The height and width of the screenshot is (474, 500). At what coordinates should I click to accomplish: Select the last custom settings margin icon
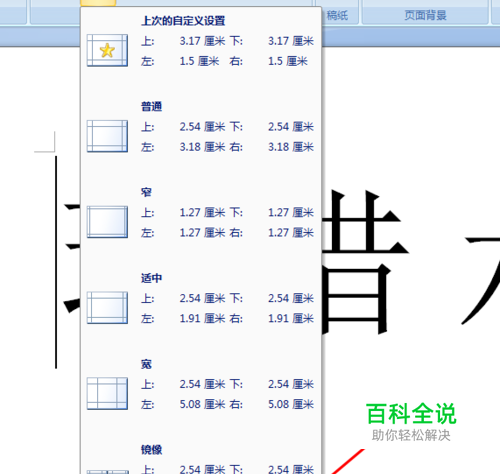(107, 50)
